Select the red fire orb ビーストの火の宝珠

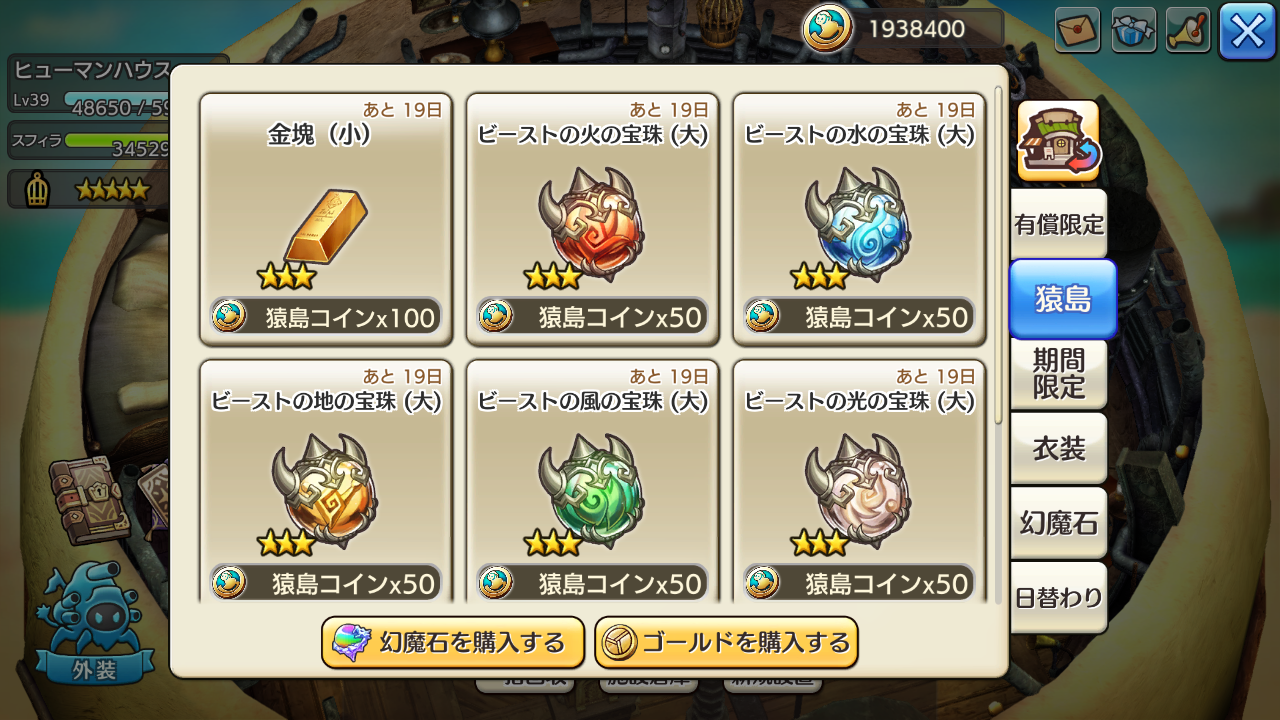point(593,219)
